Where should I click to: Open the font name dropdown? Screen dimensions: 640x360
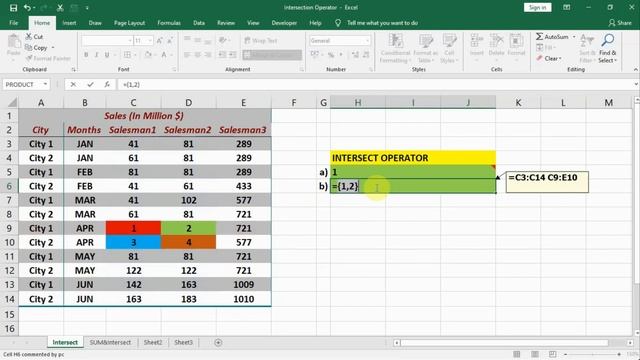[130, 40]
